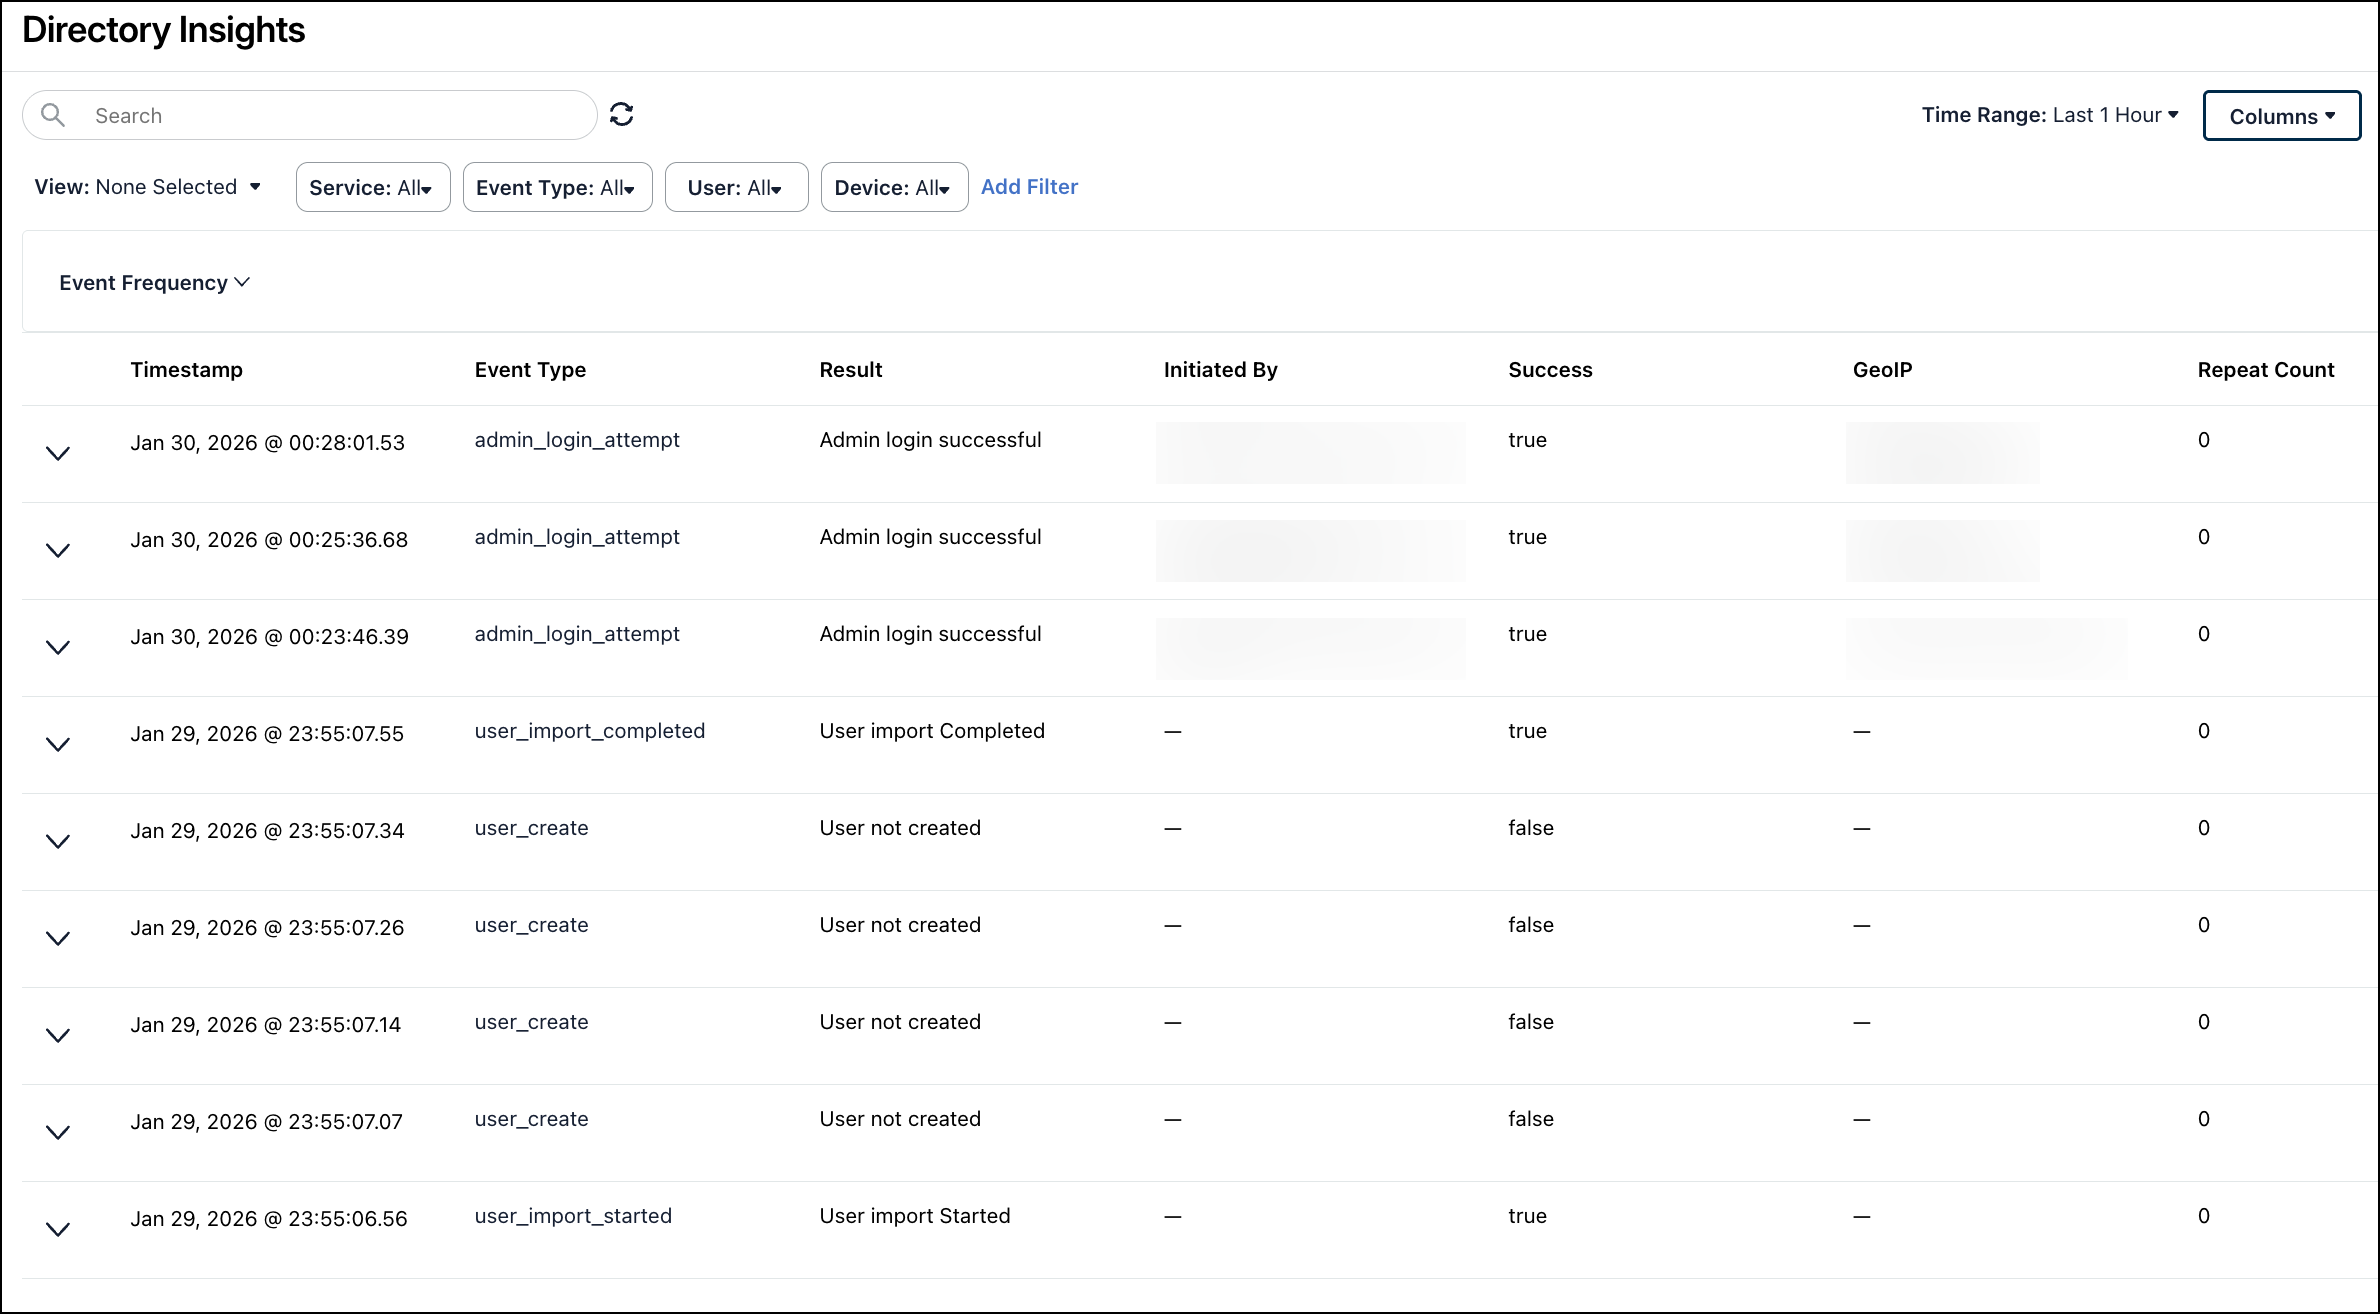Open the Columns selection menu

coord(2281,115)
